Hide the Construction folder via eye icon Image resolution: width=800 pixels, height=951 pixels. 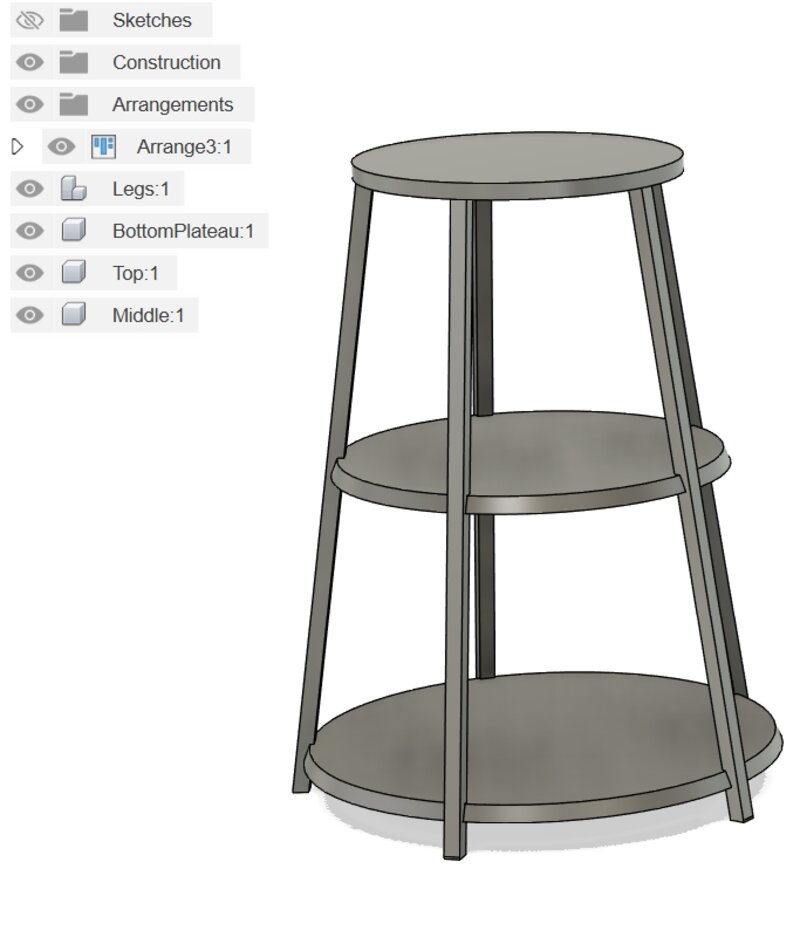coord(30,62)
